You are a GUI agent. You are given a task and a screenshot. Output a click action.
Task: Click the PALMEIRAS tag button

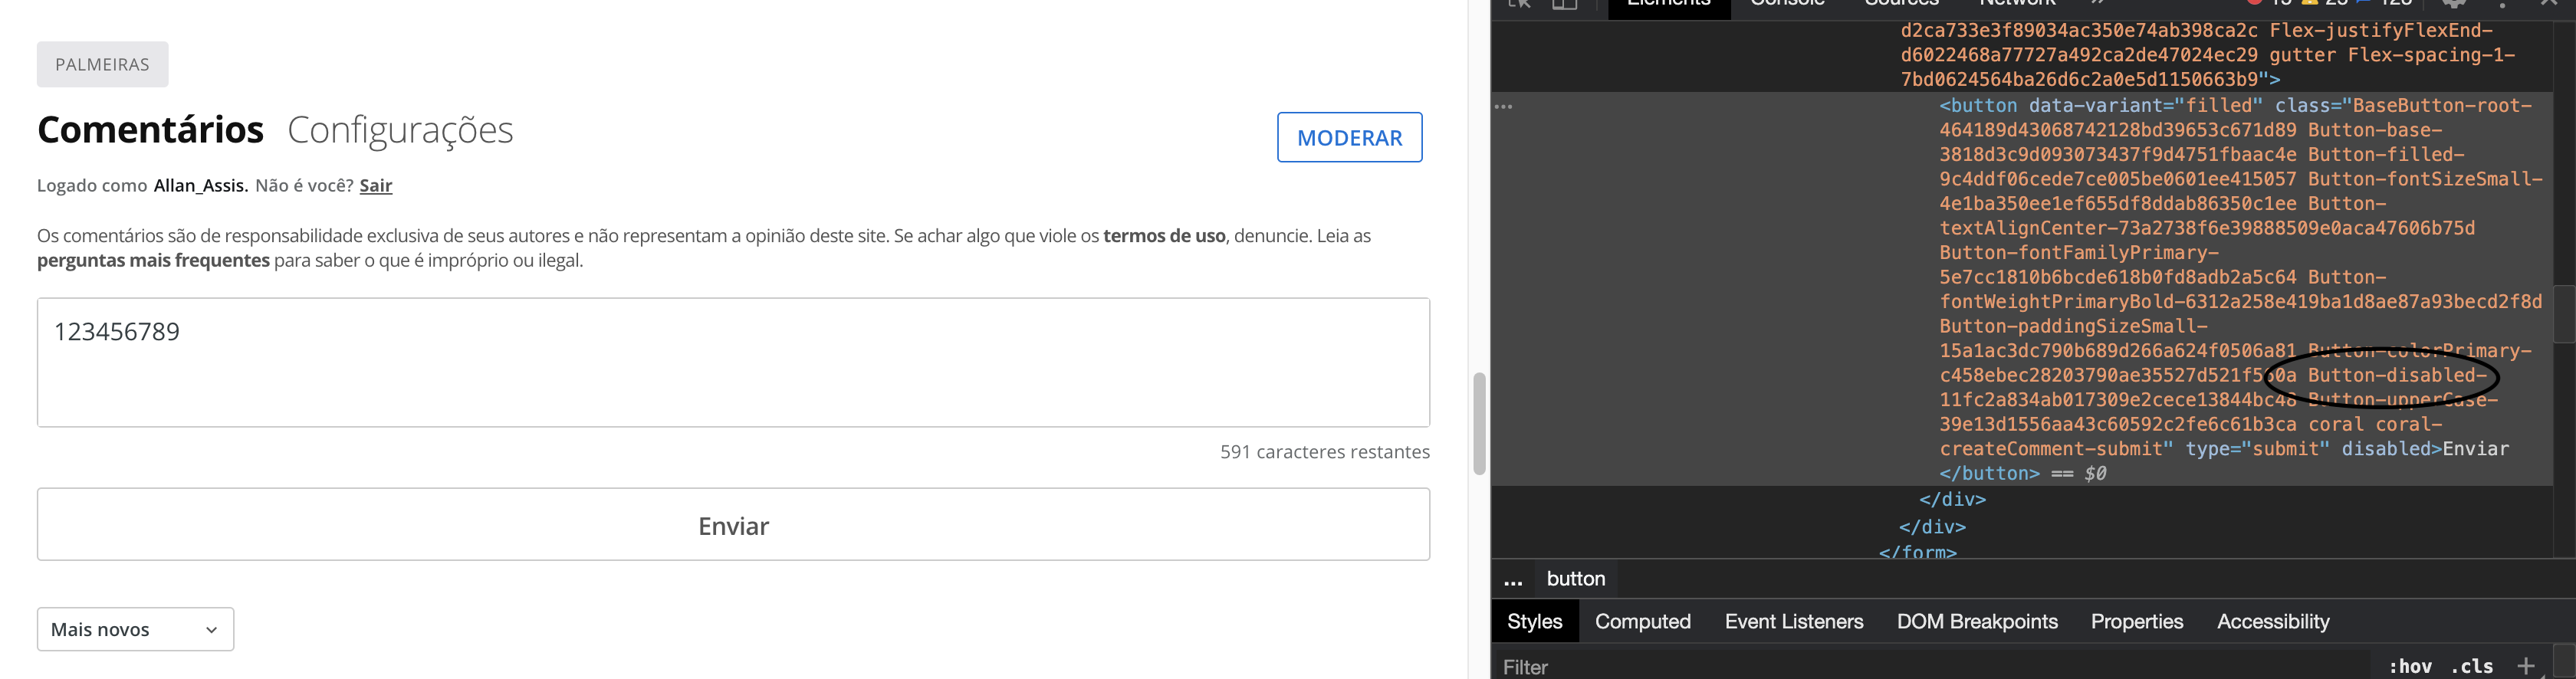tap(102, 64)
